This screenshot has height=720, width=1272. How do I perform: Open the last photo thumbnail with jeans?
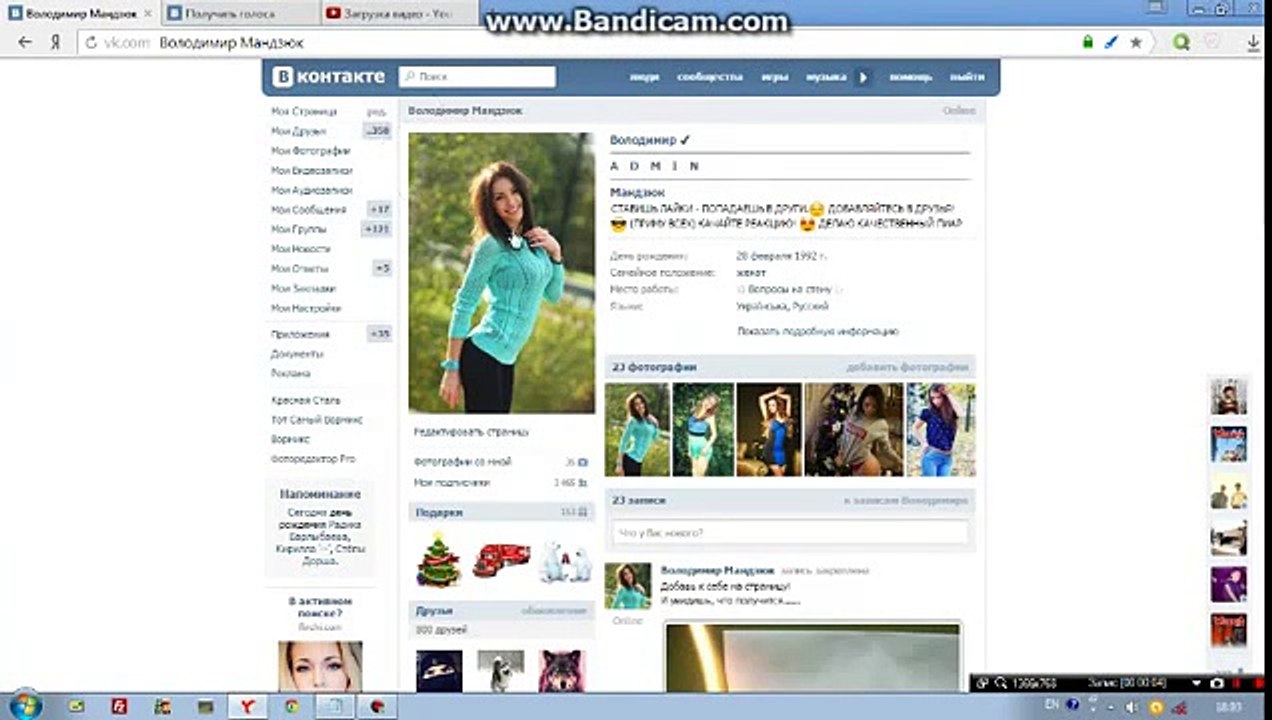tap(941, 429)
